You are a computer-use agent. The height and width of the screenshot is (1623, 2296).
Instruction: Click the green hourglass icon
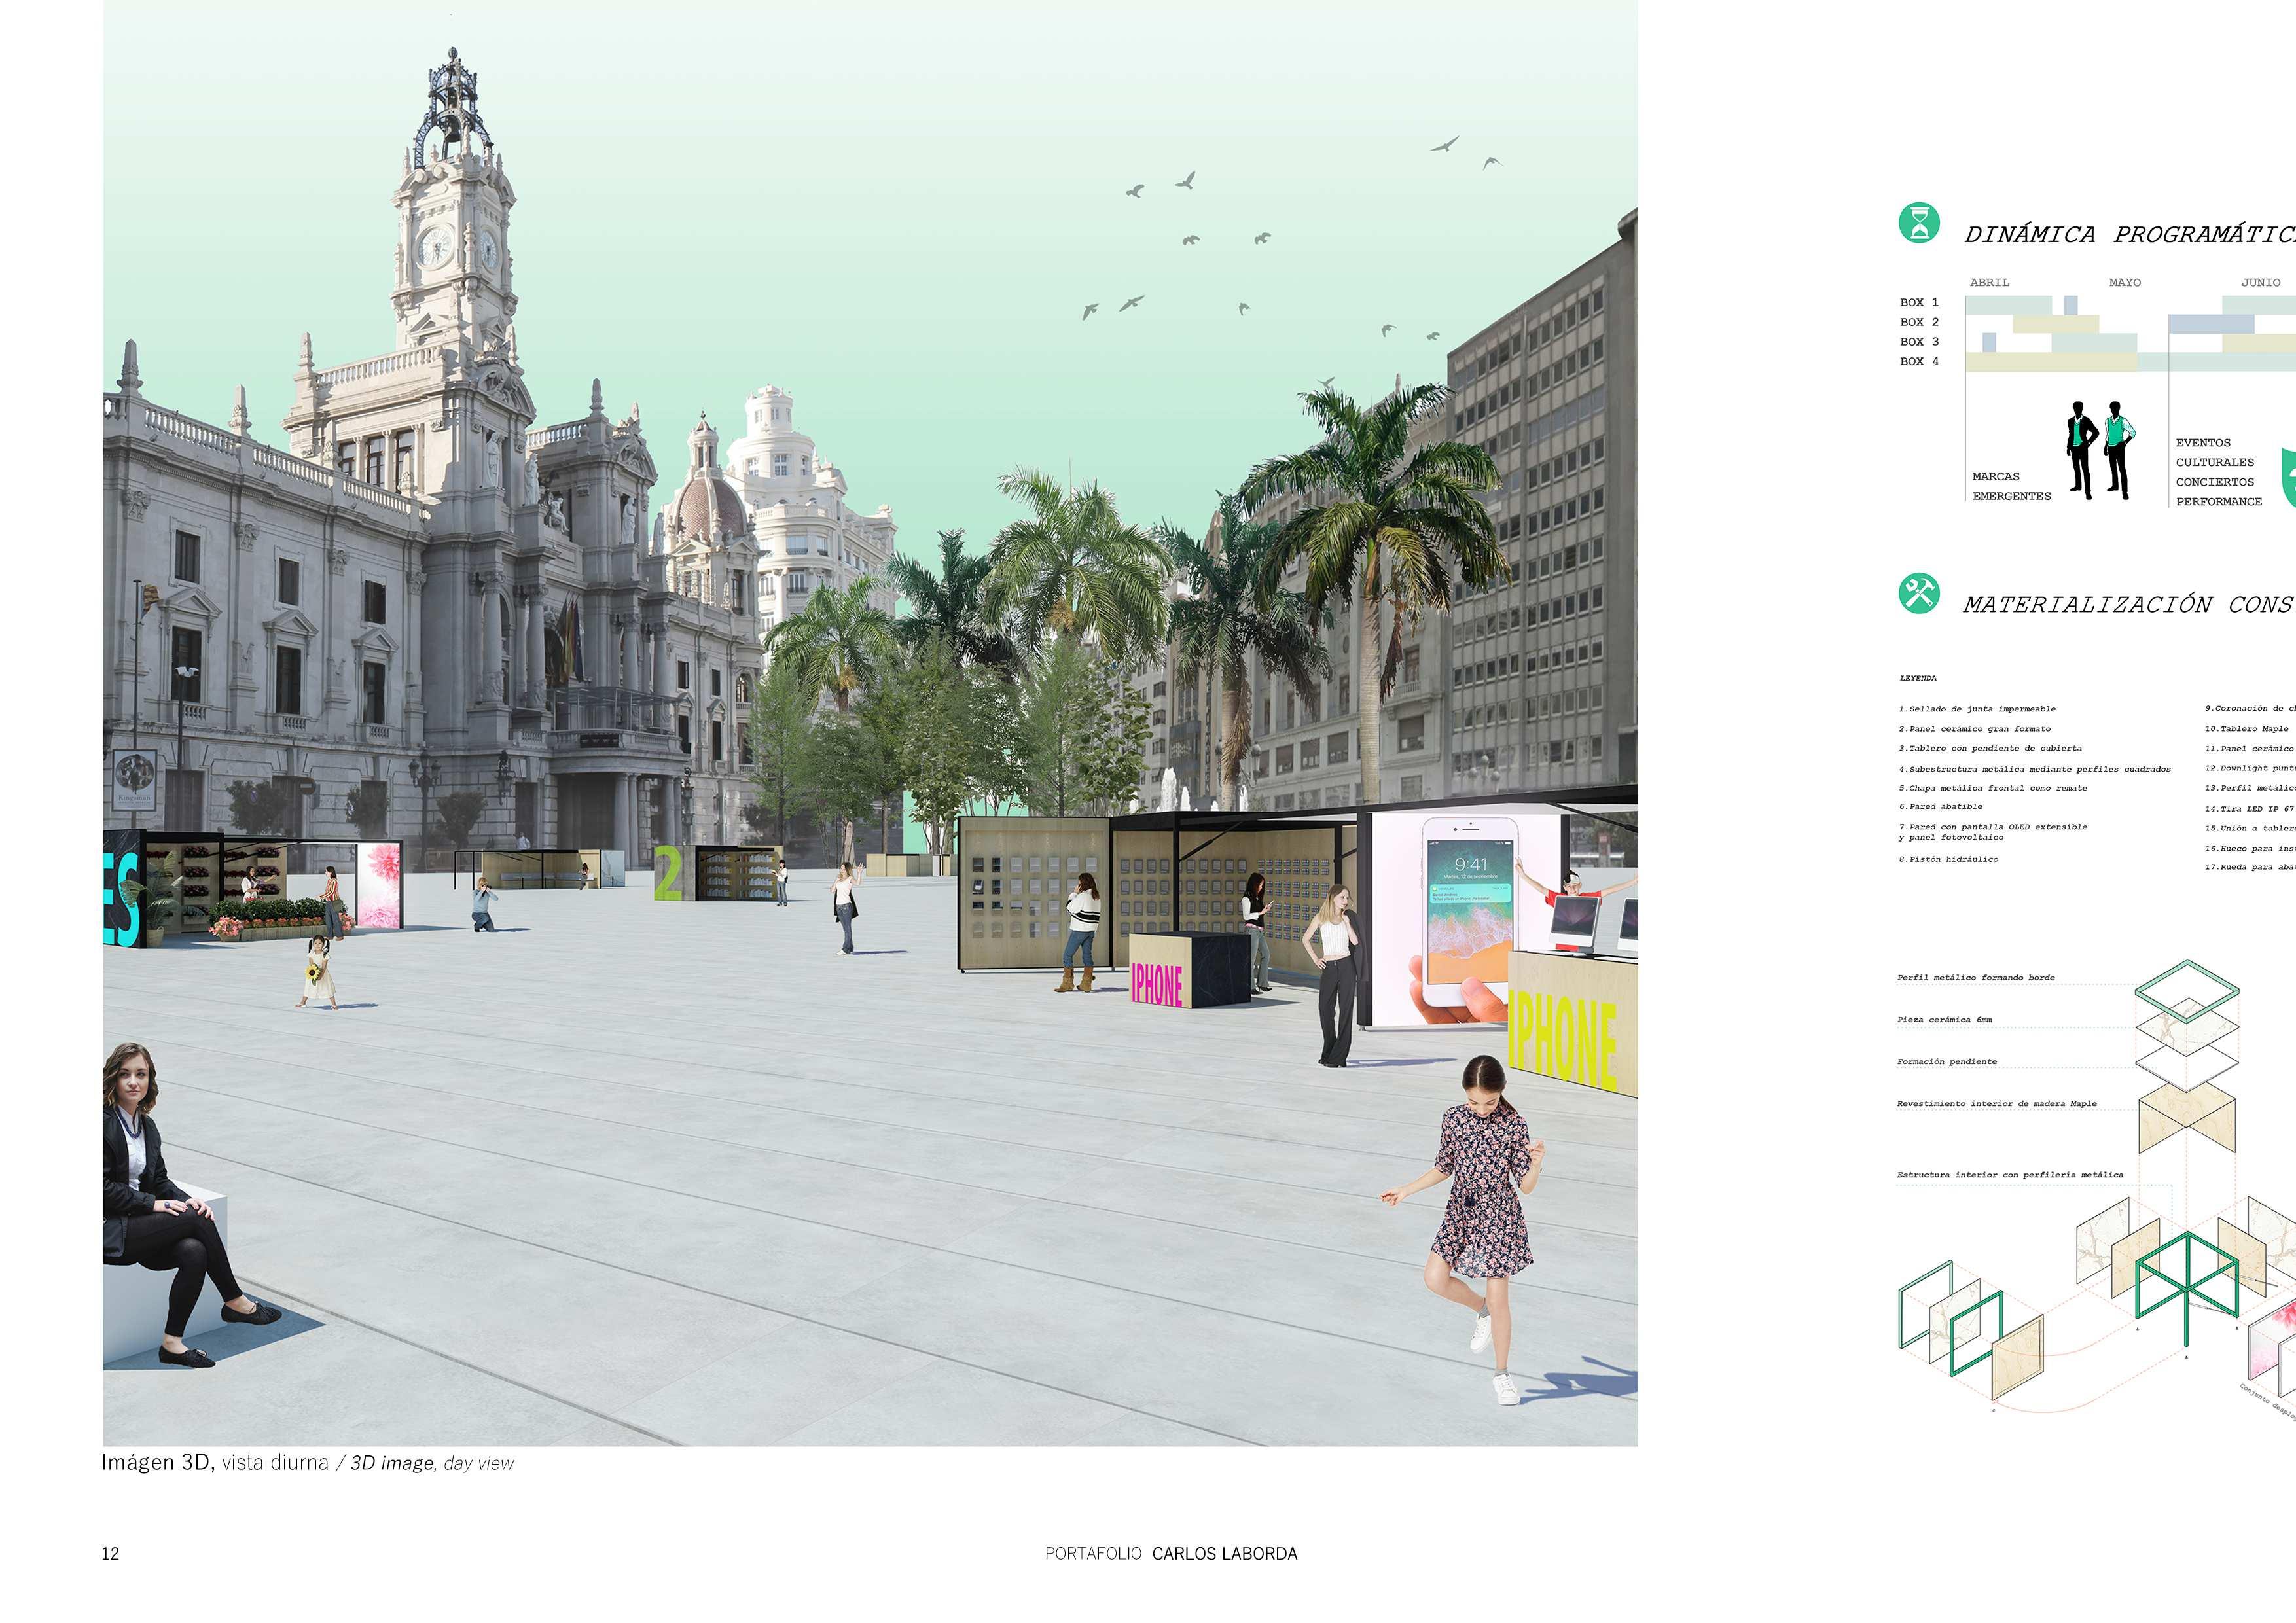coord(1919,223)
